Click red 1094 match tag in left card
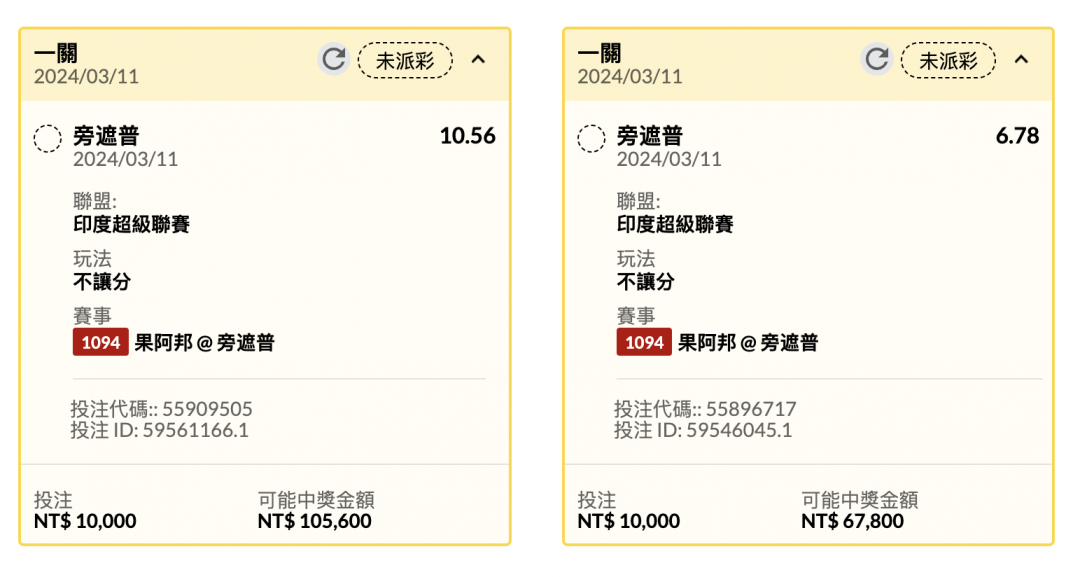 [101, 342]
